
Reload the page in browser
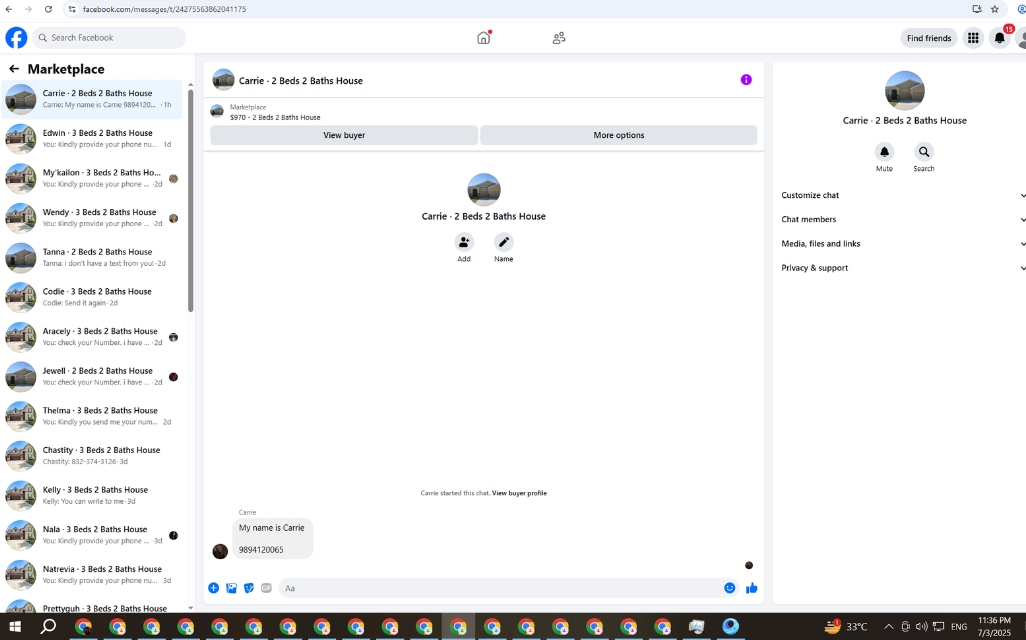pos(48,9)
